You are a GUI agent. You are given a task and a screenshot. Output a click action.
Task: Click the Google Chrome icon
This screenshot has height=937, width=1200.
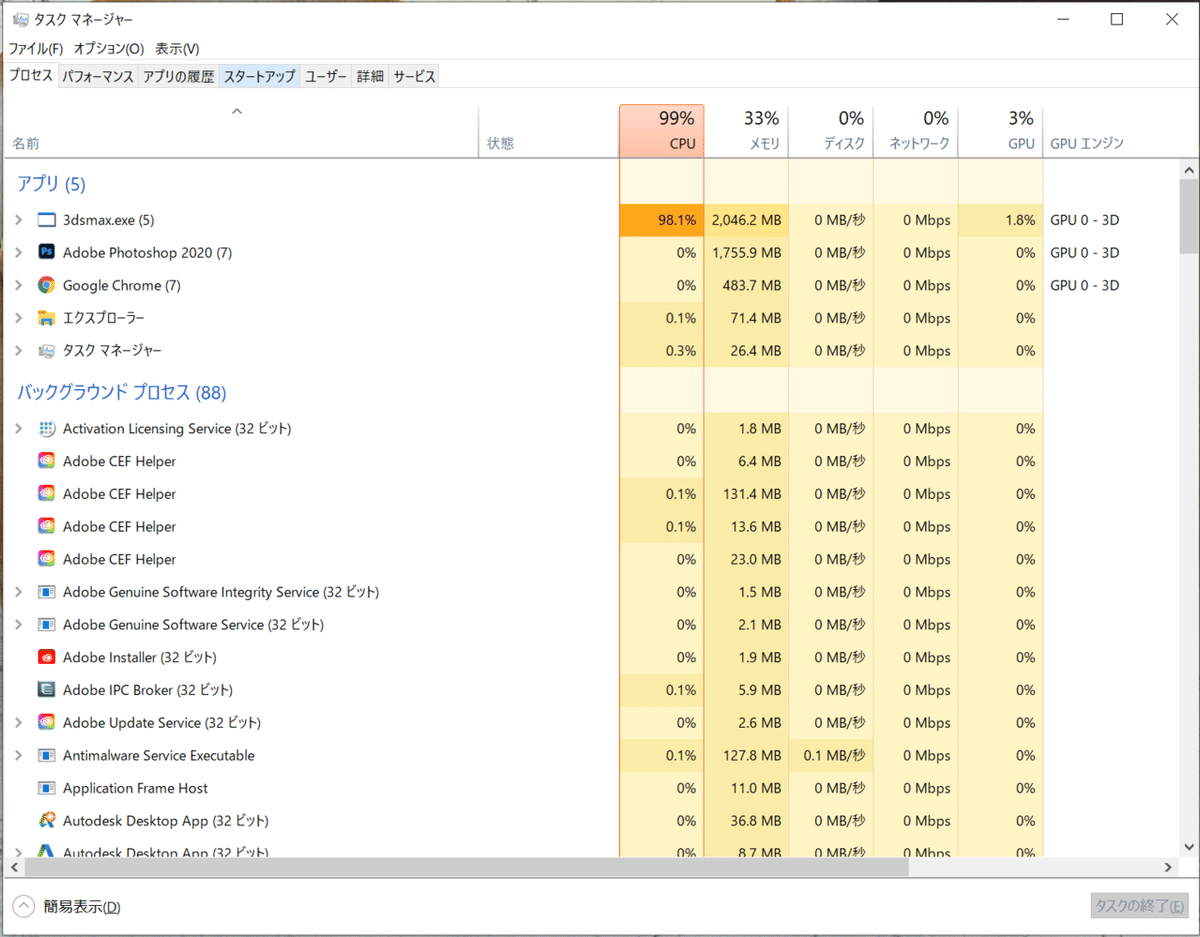coord(46,285)
